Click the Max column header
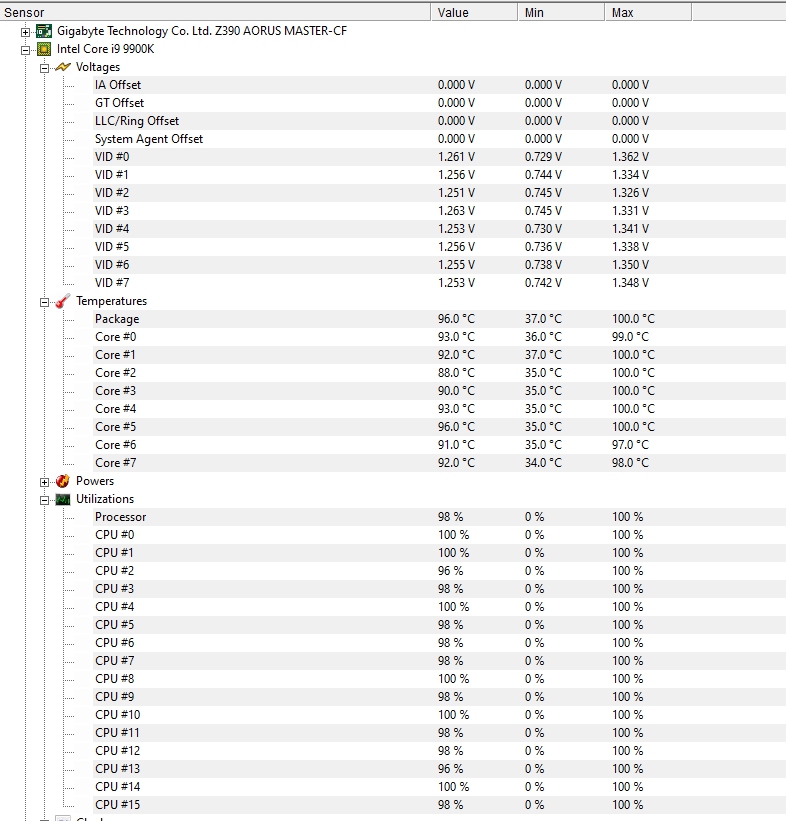786x821 pixels. coord(648,12)
